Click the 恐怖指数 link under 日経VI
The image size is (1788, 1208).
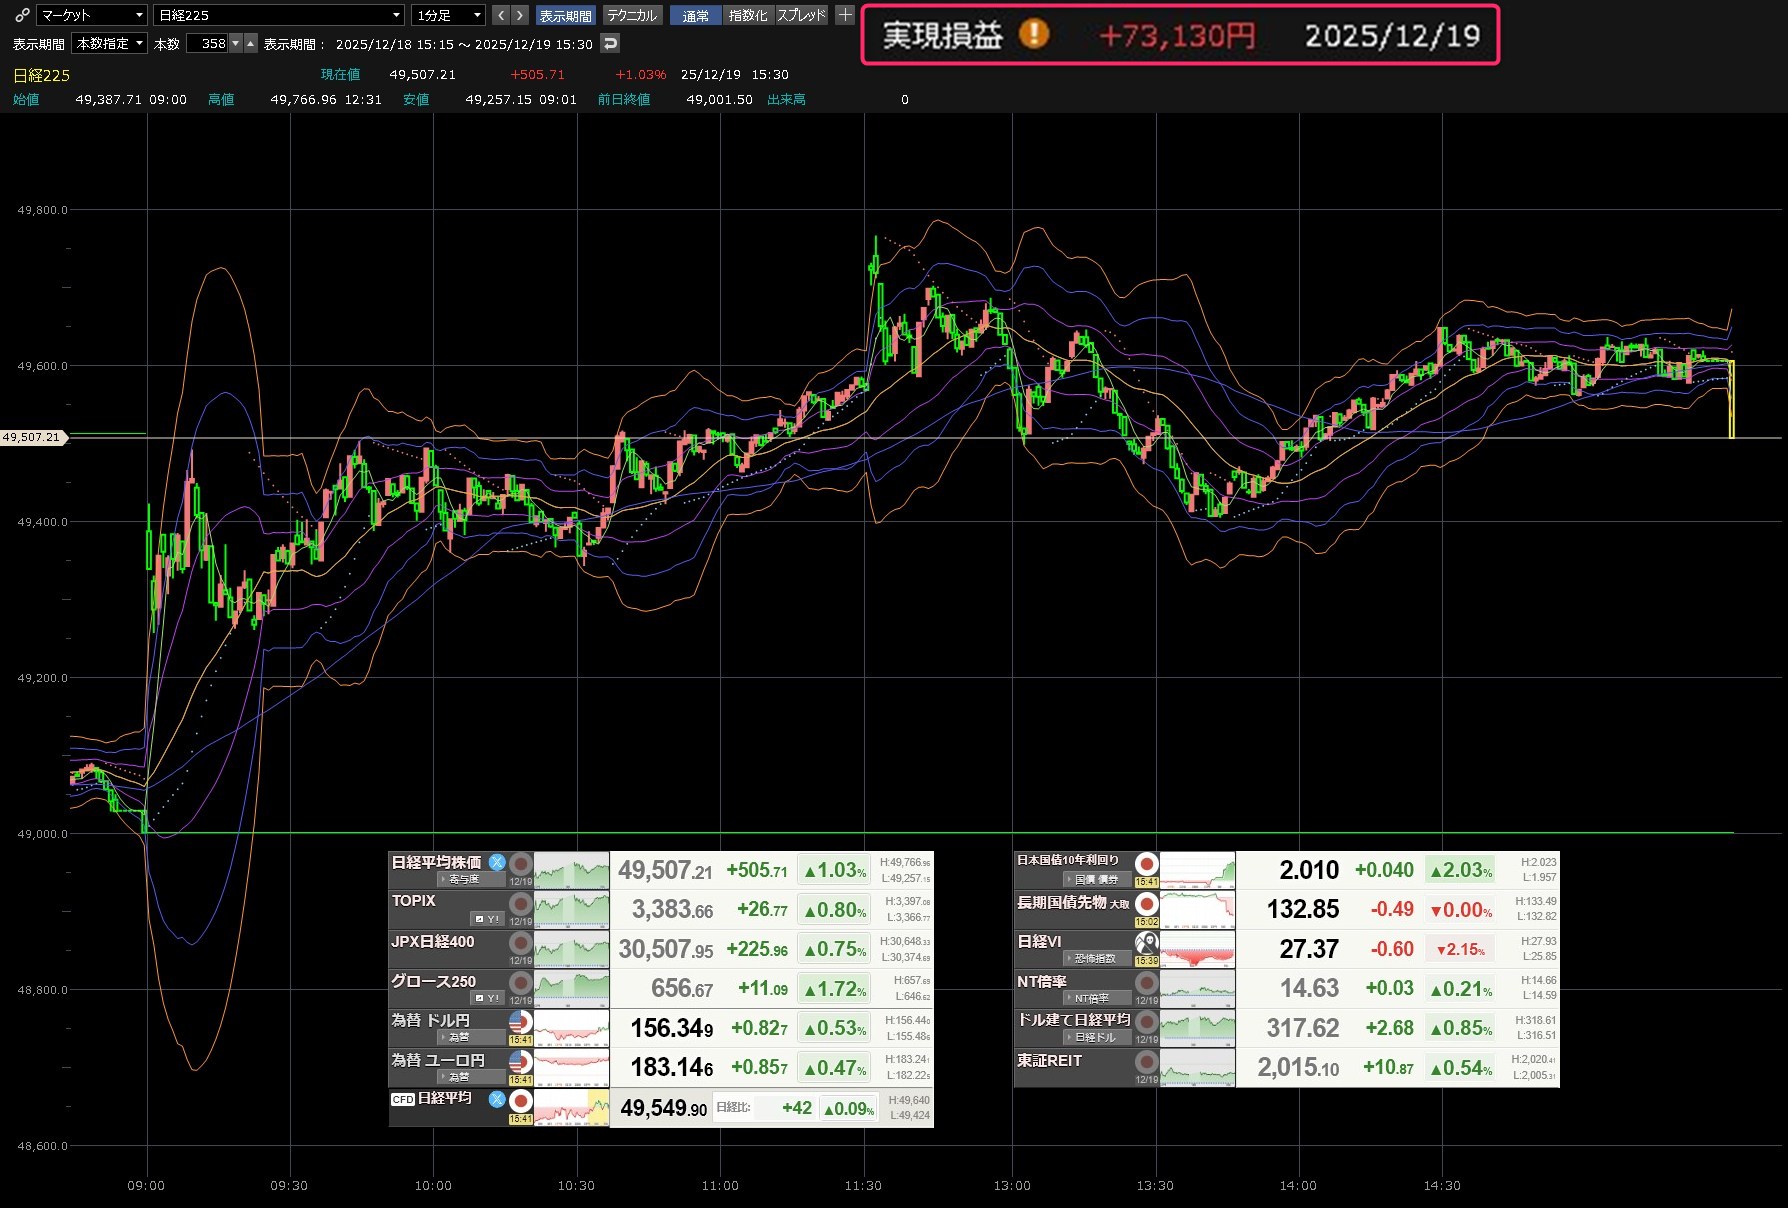coord(1095,959)
